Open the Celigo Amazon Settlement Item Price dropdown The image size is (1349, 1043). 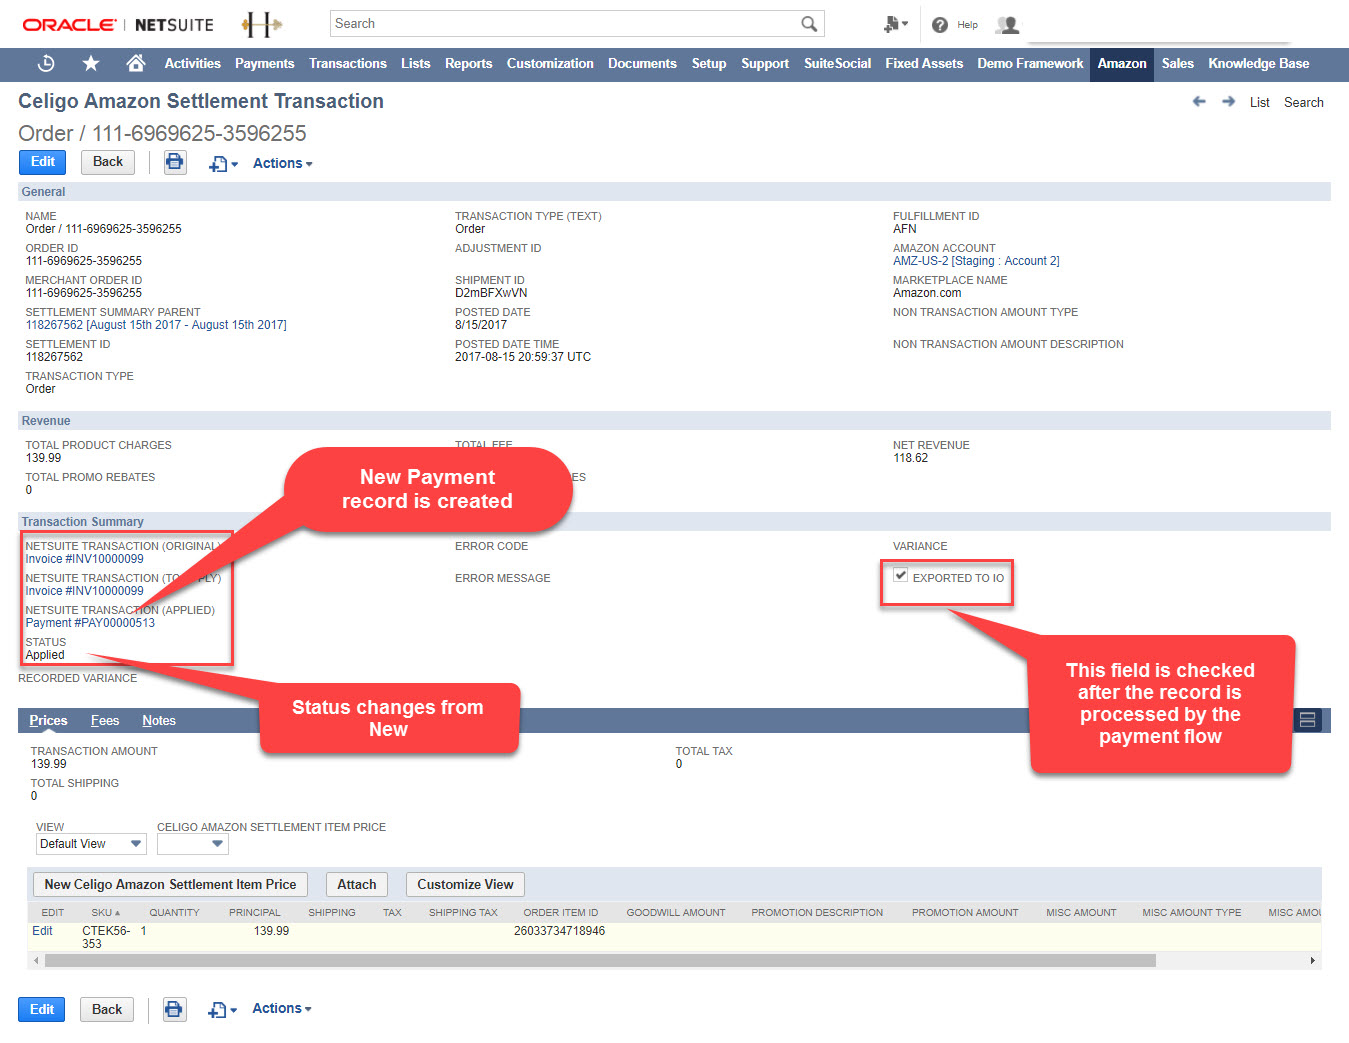point(193,844)
